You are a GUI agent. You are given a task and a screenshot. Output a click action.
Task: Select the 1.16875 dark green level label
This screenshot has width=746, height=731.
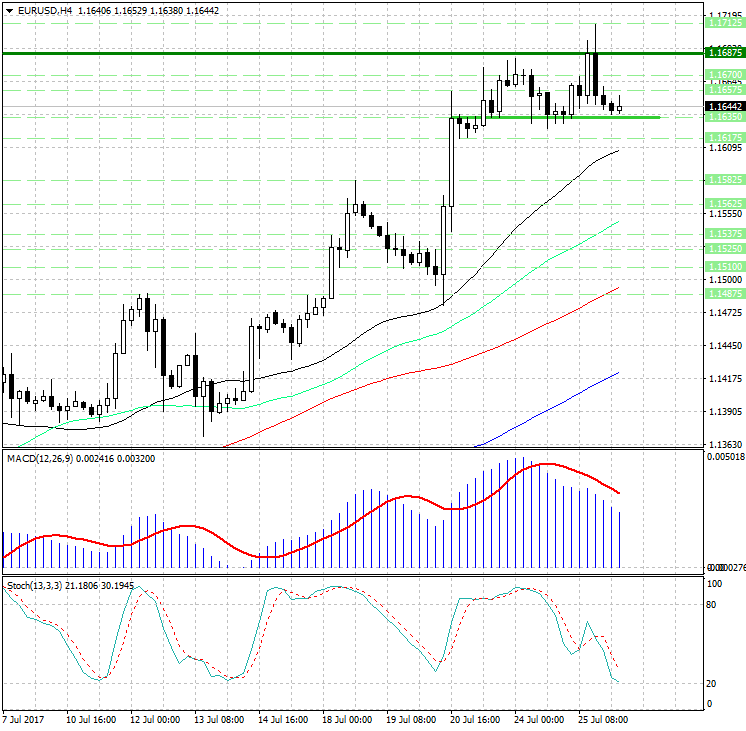pyautogui.click(x=725, y=53)
